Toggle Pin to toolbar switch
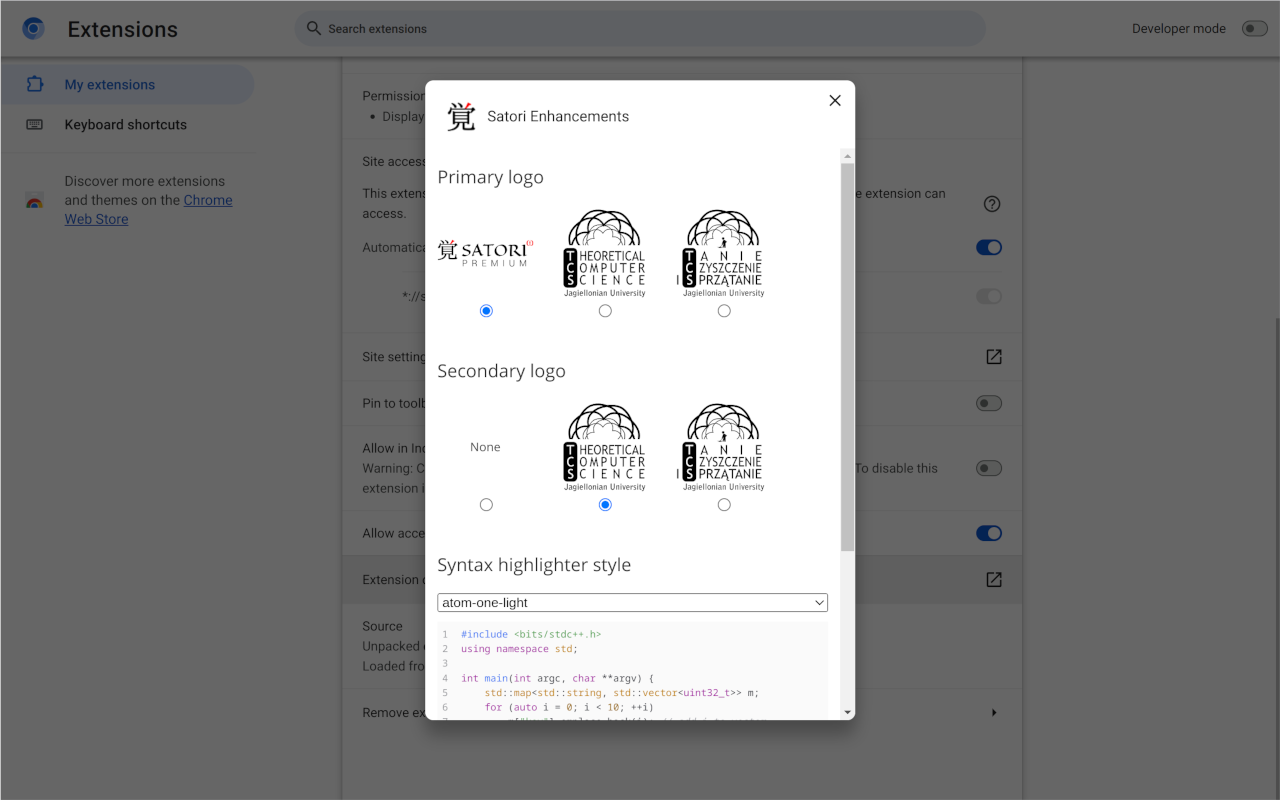 (x=989, y=403)
